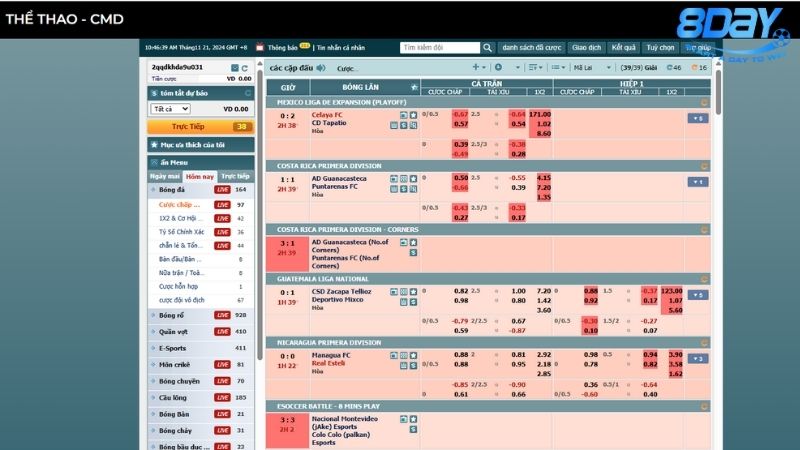Click the star icon in BÓNG LĂN header
This screenshot has width=800, height=450.
414,87
